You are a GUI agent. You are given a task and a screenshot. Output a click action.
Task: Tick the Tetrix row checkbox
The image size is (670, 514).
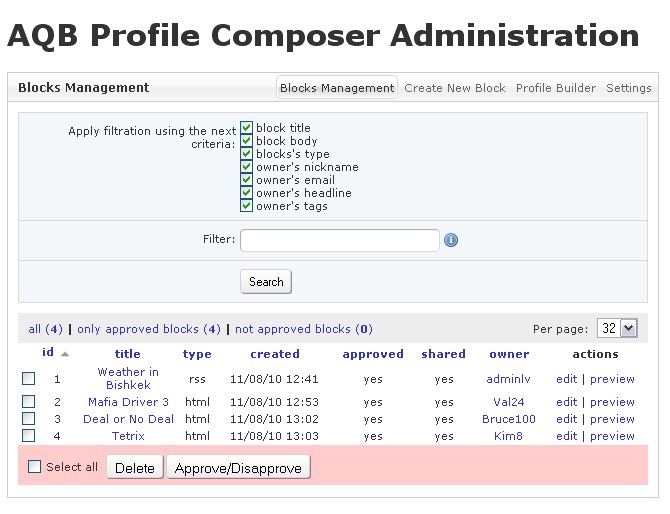point(29,435)
